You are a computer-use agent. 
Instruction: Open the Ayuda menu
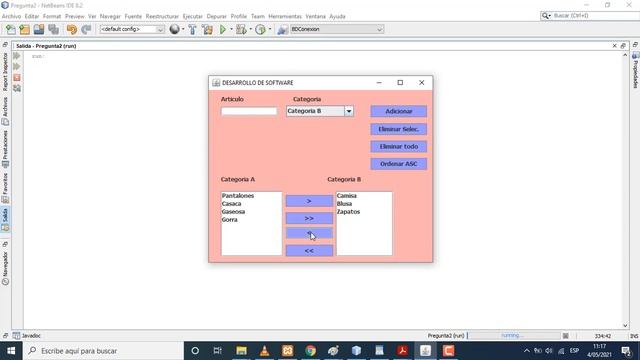pos(337,16)
